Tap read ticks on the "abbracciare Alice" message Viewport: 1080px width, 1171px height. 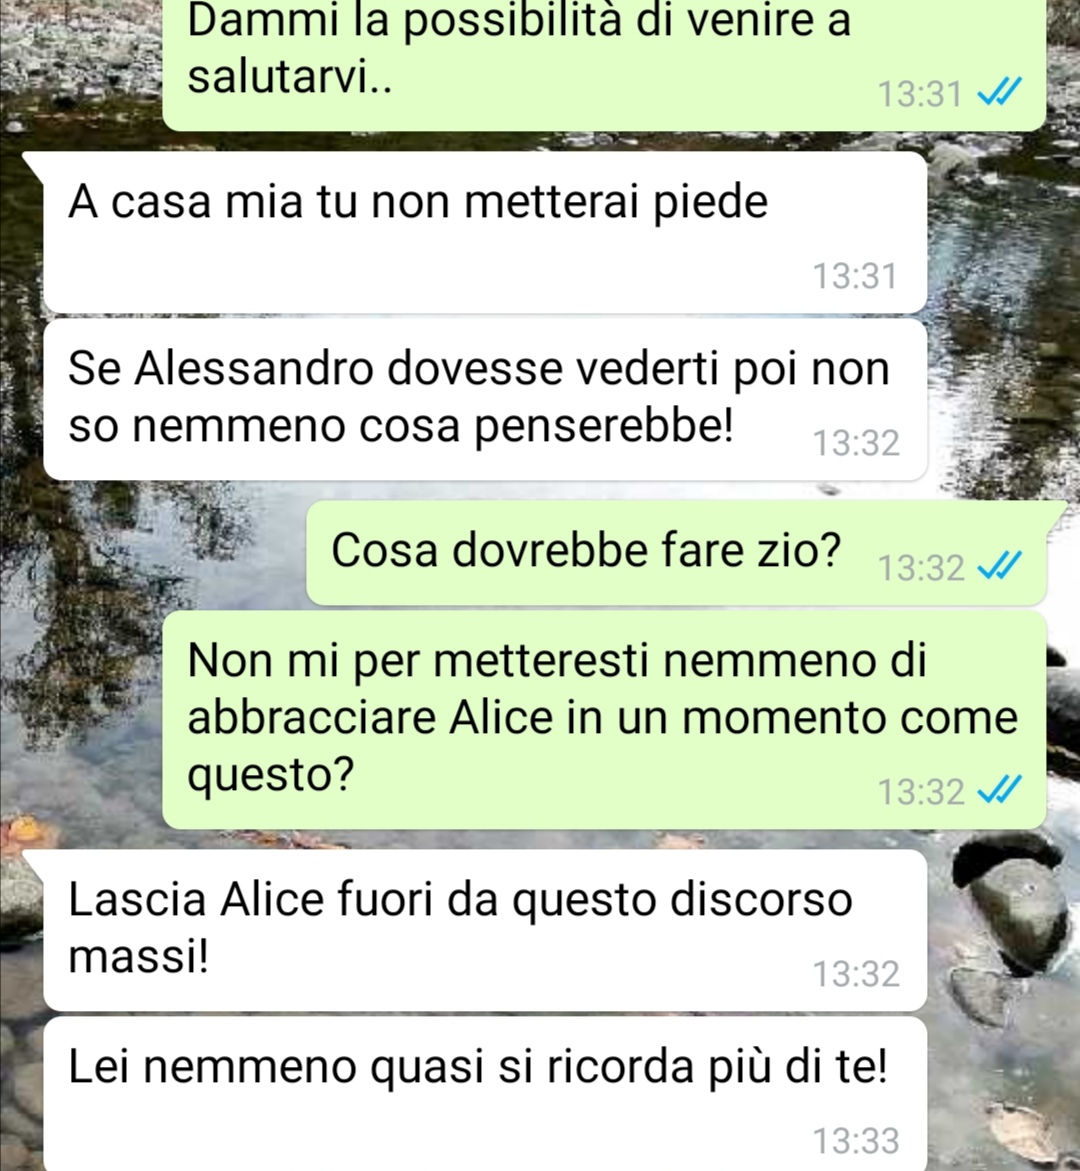pyautogui.click(x=999, y=790)
